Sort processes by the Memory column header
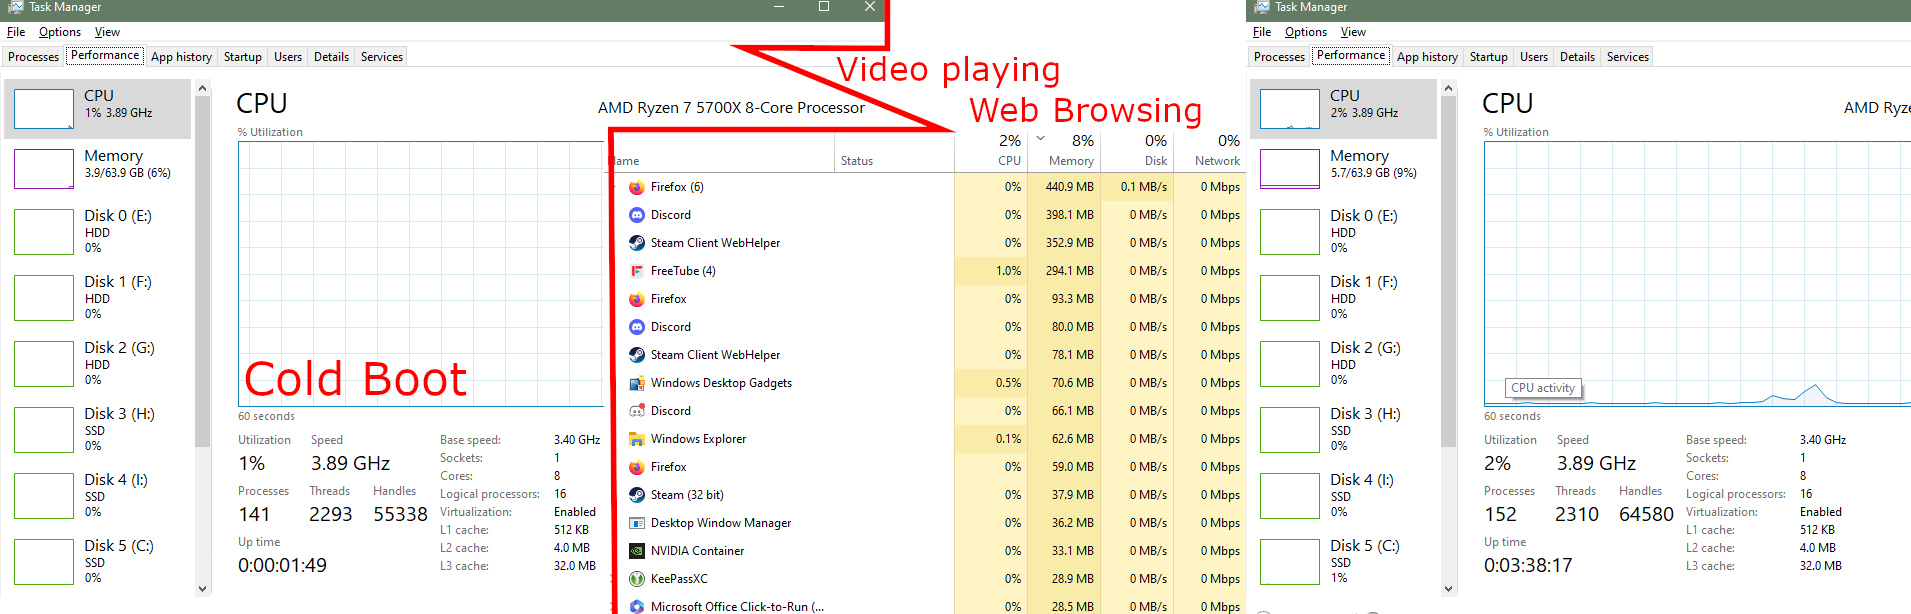Viewport: 1911px width, 614px height. click(x=1063, y=150)
